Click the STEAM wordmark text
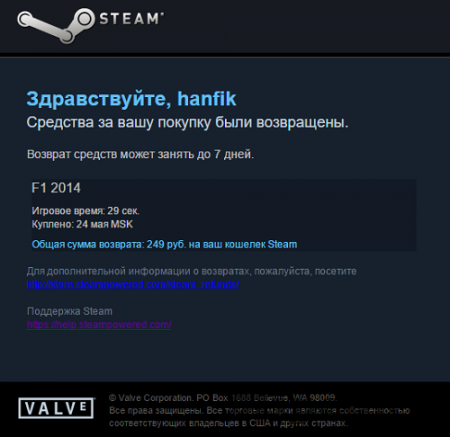 131,19
